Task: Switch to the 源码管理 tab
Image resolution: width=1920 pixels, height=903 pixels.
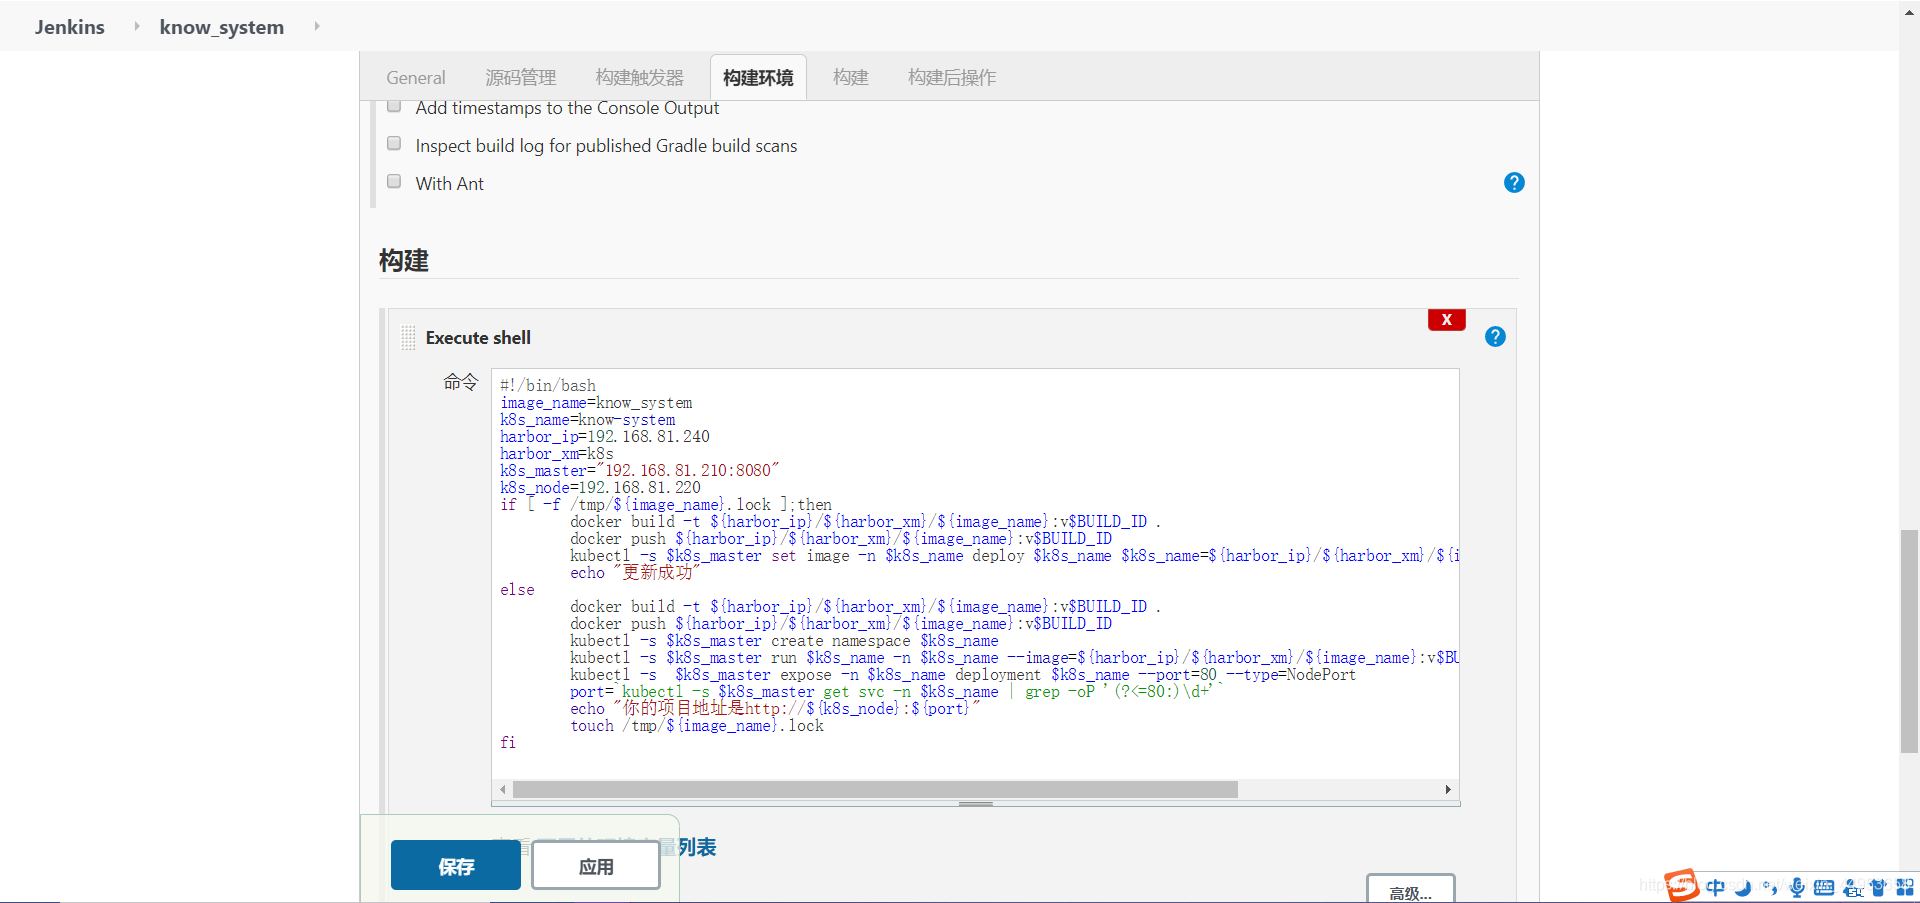Action: click(521, 77)
